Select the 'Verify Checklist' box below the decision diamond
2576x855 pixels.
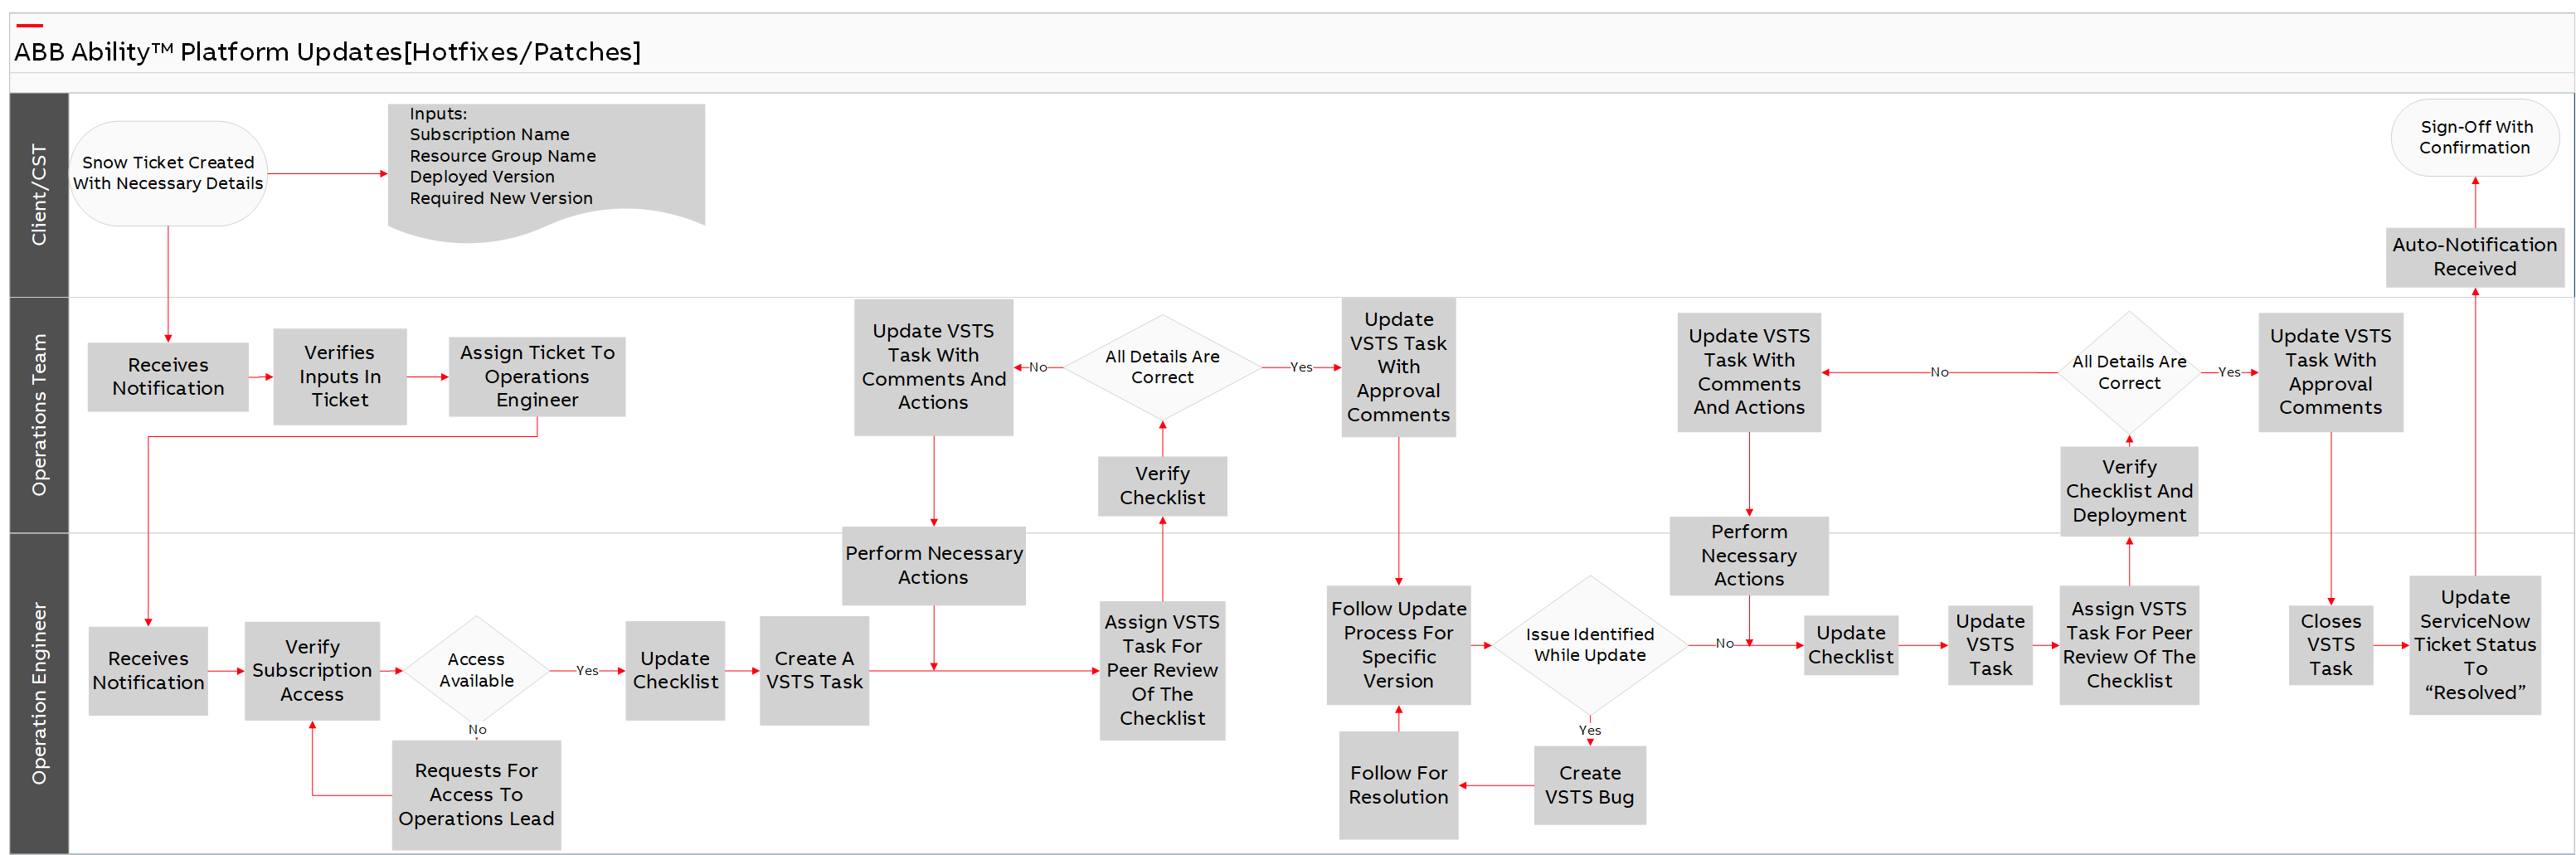tap(1162, 486)
